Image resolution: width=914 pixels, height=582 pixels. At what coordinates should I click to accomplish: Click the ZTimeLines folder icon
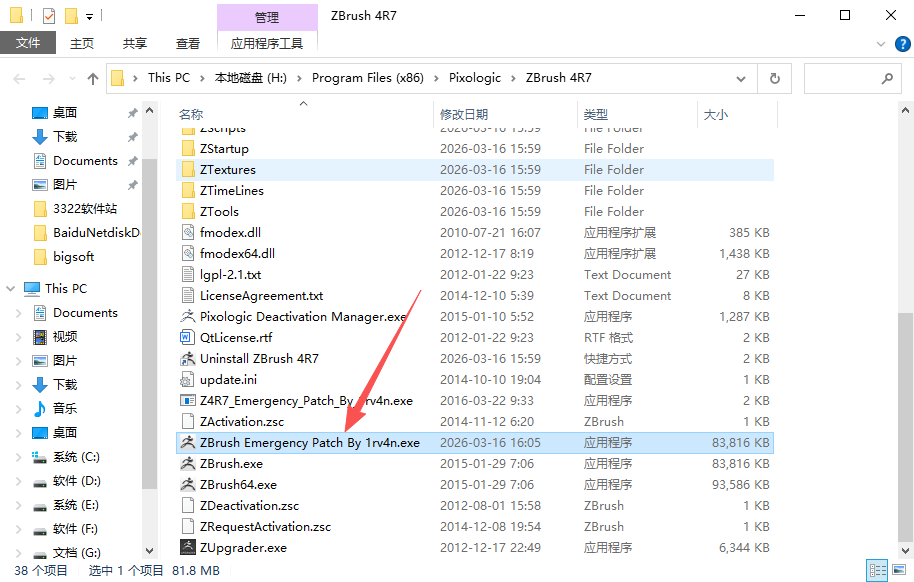(x=188, y=191)
